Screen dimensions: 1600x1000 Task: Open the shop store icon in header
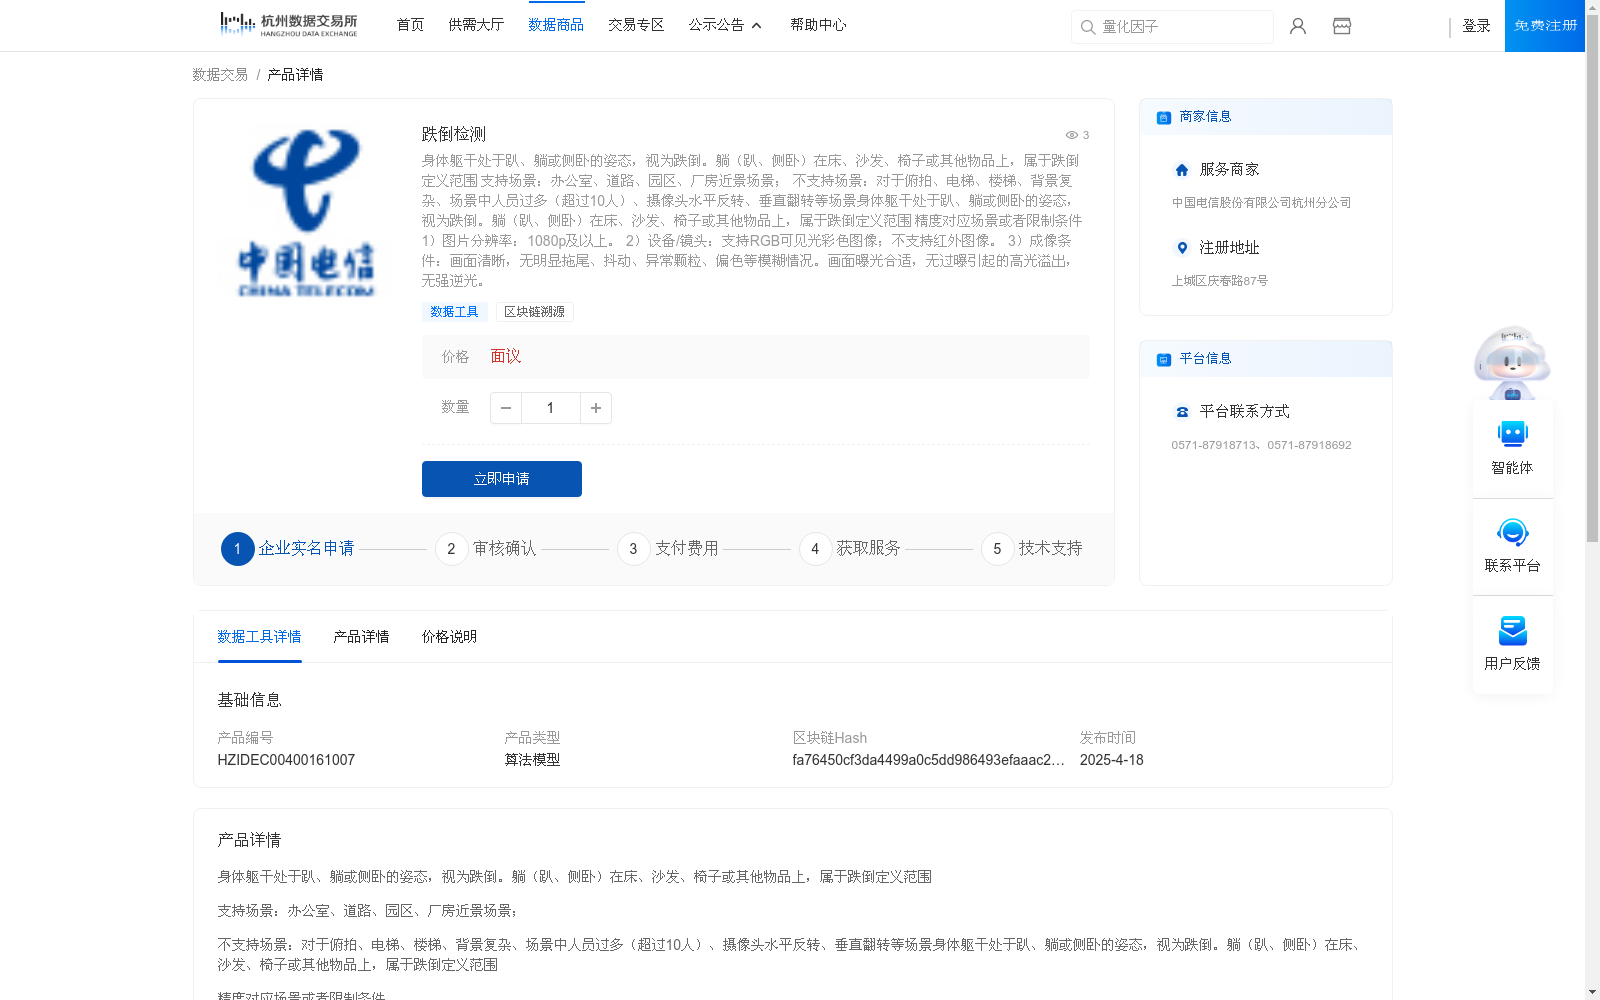pyautogui.click(x=1342, y=26)
